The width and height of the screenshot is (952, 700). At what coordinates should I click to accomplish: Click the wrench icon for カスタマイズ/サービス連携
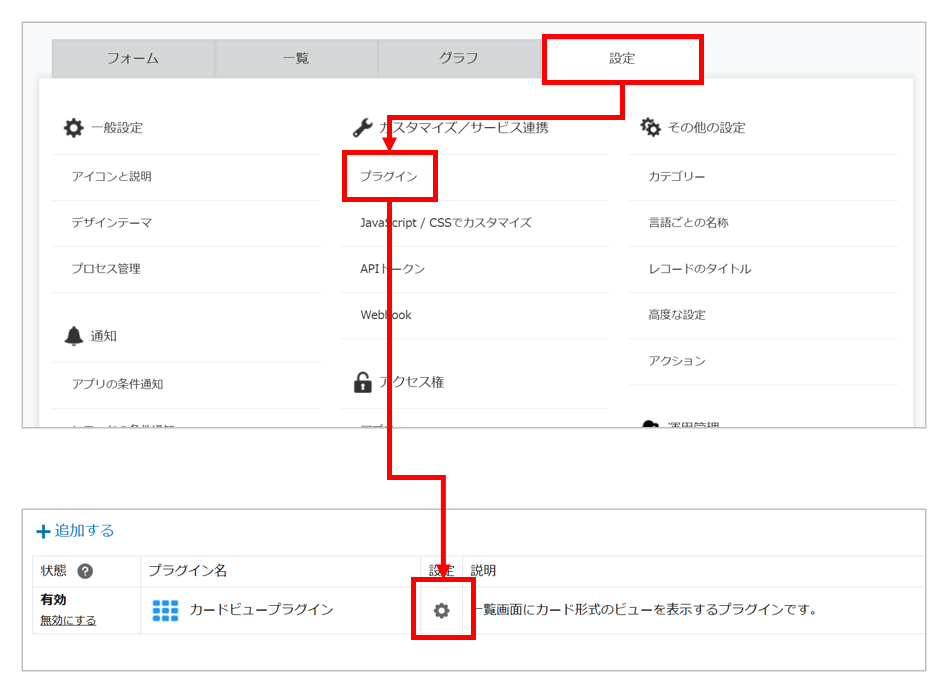[x=362, y=127]
